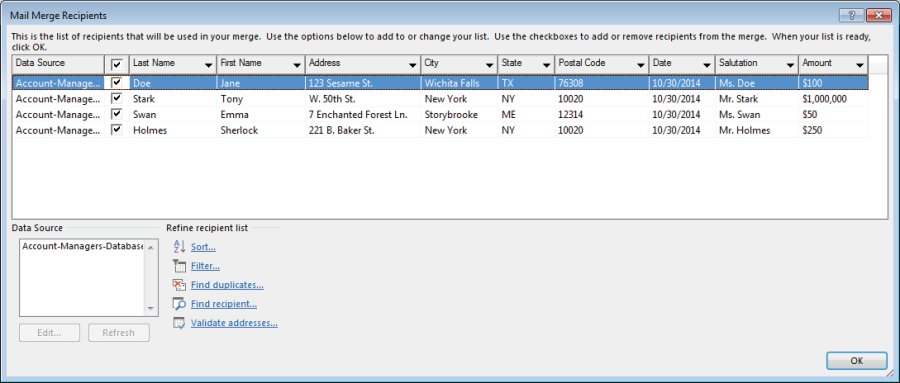Click the address 'W. 50th St.'
The width and height of the screenshot is (900, 383).
click(x=332, y=99)
